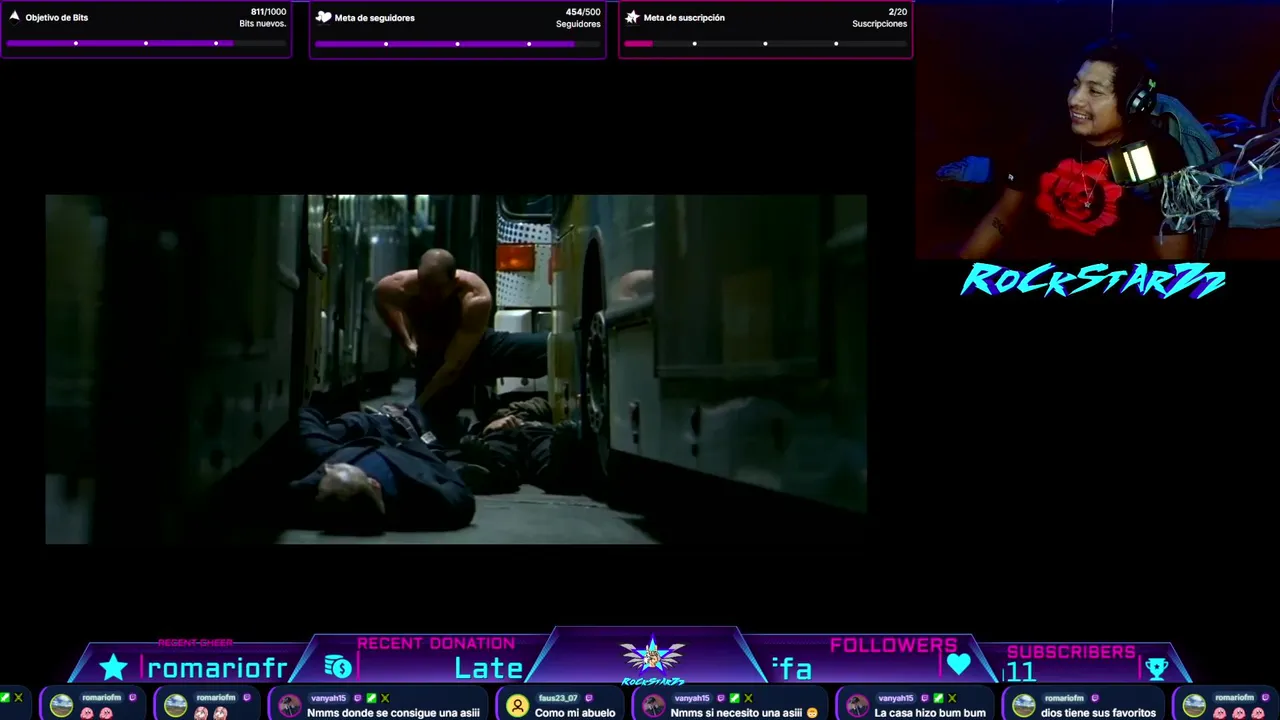Screen dimensions: 1280x720
Task: Click the avatar beside 'Nmms donde se consigue una asiii'
Action: pos(290,706)
